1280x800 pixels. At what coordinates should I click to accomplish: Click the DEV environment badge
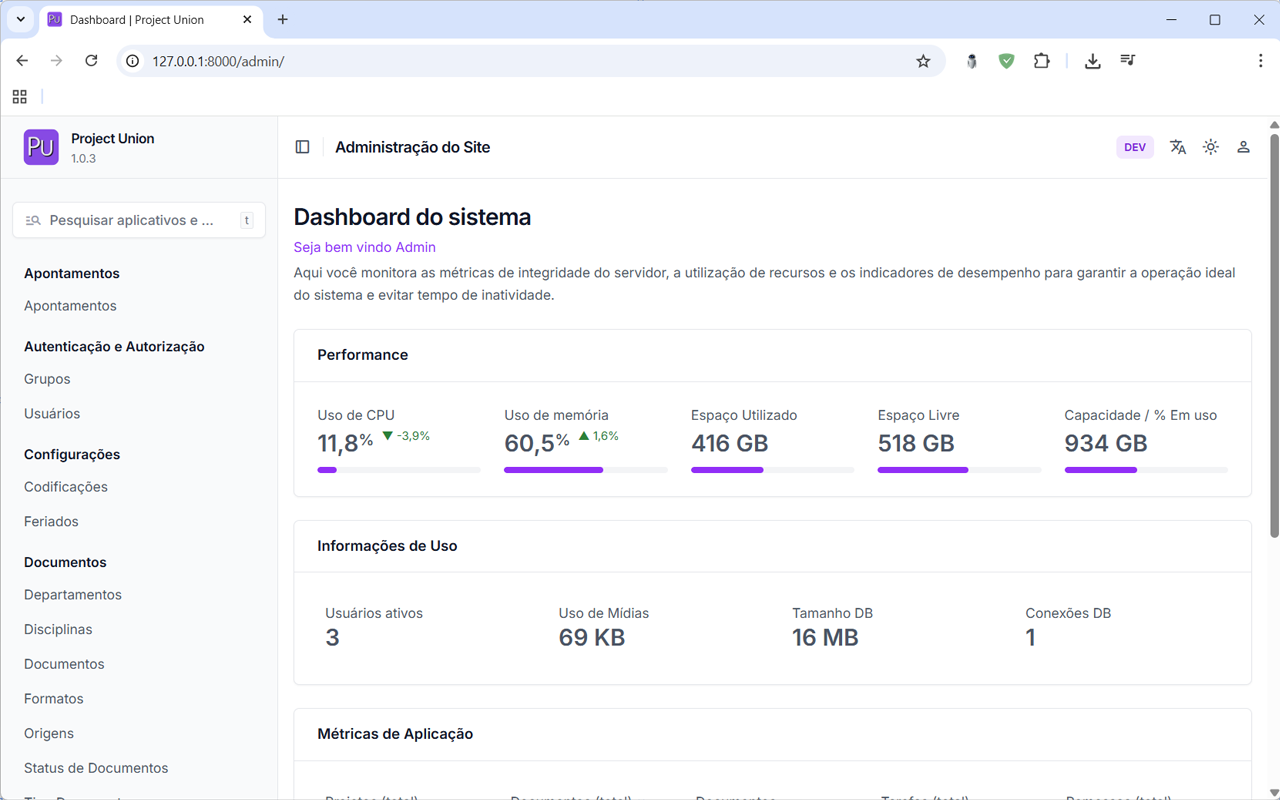click(x=1134, y=147)
